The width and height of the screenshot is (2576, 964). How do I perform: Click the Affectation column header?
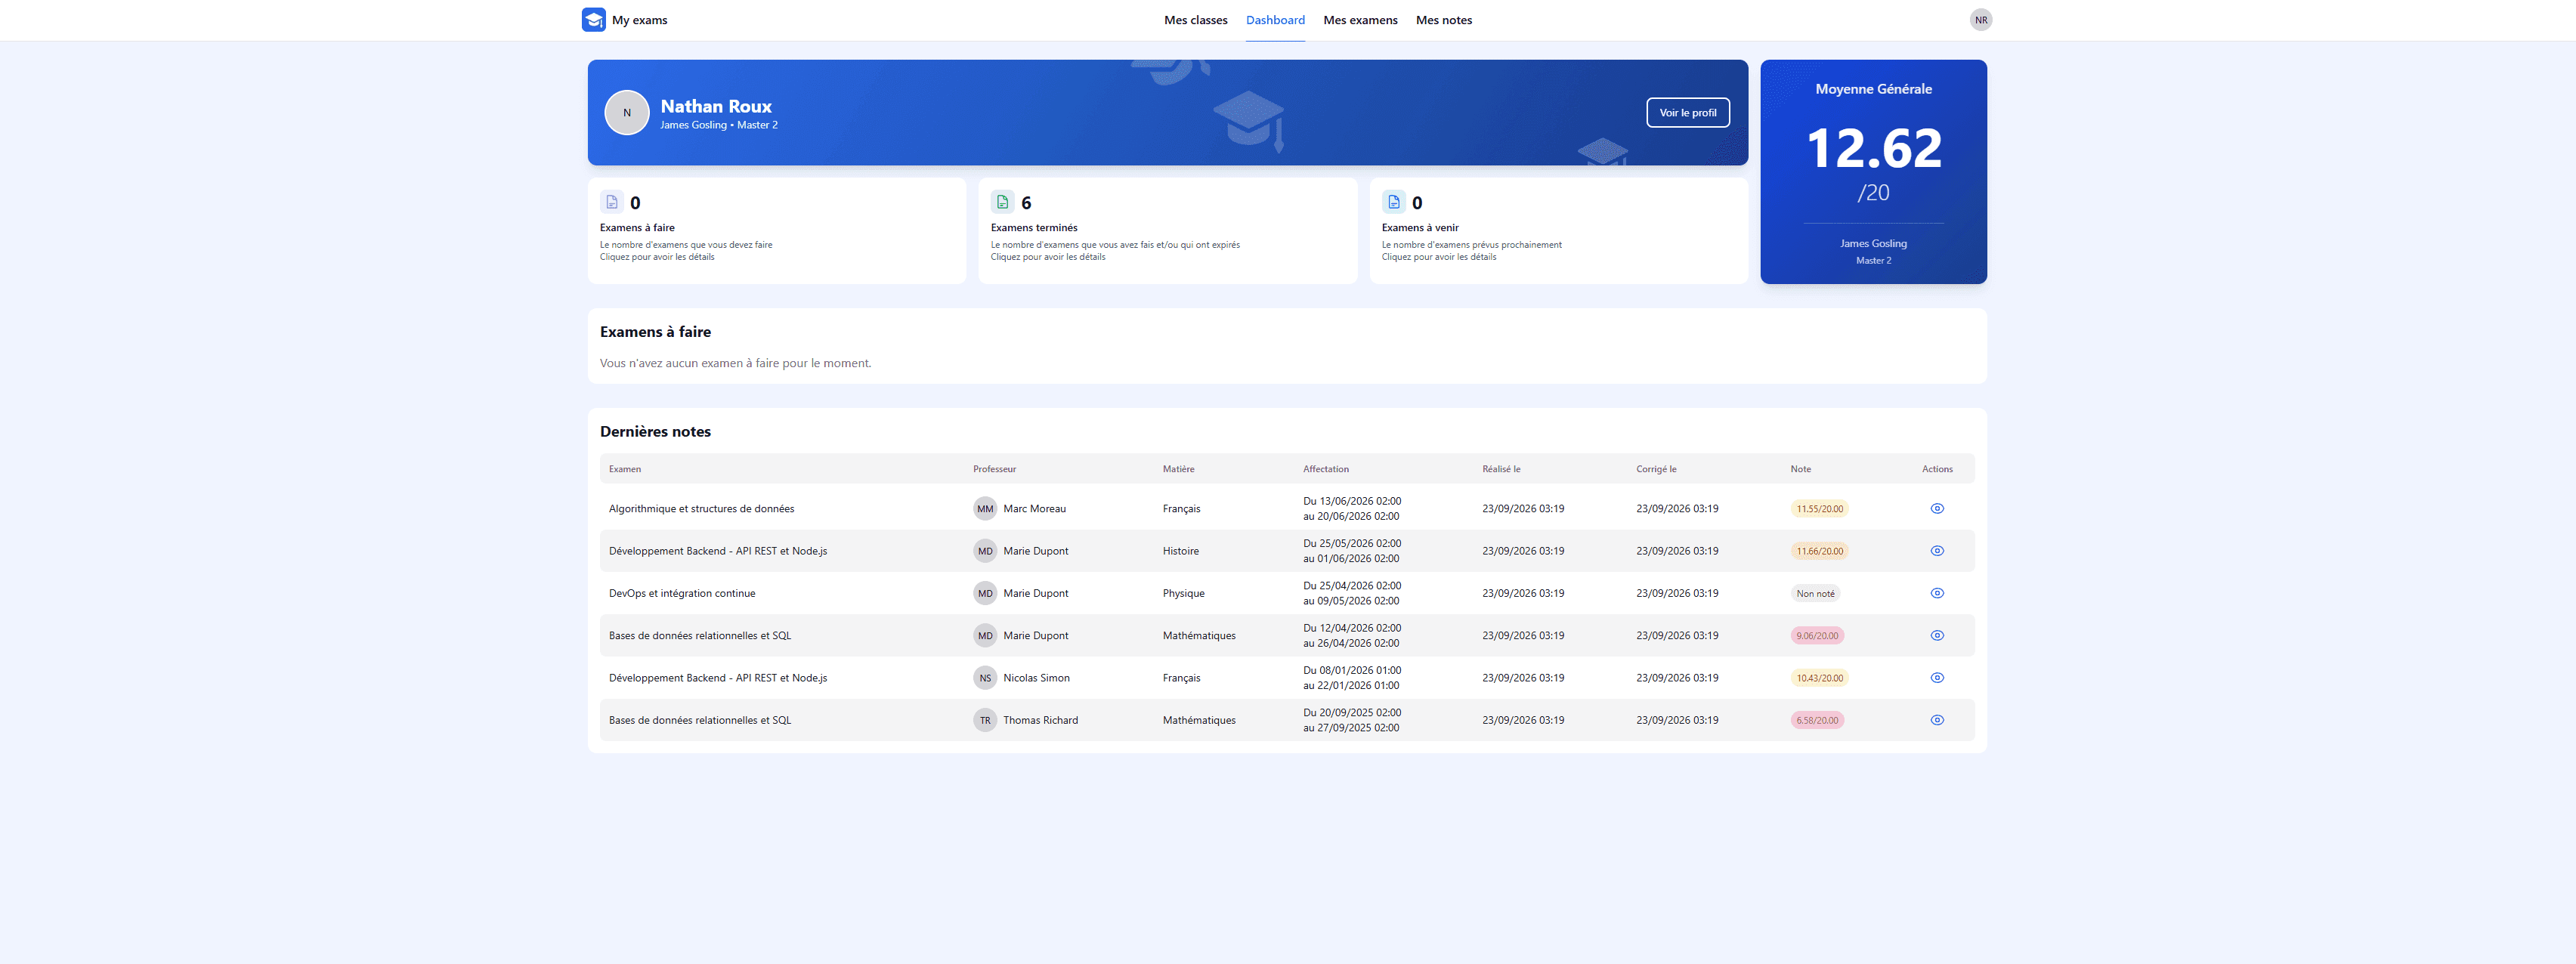click(1325, 469)
